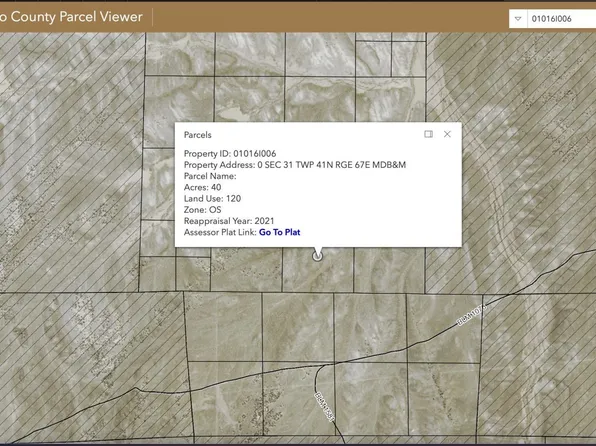Click the Acres: 40 text
The height and width of the screenshot is (446, 596).
[x=203, y=187]
